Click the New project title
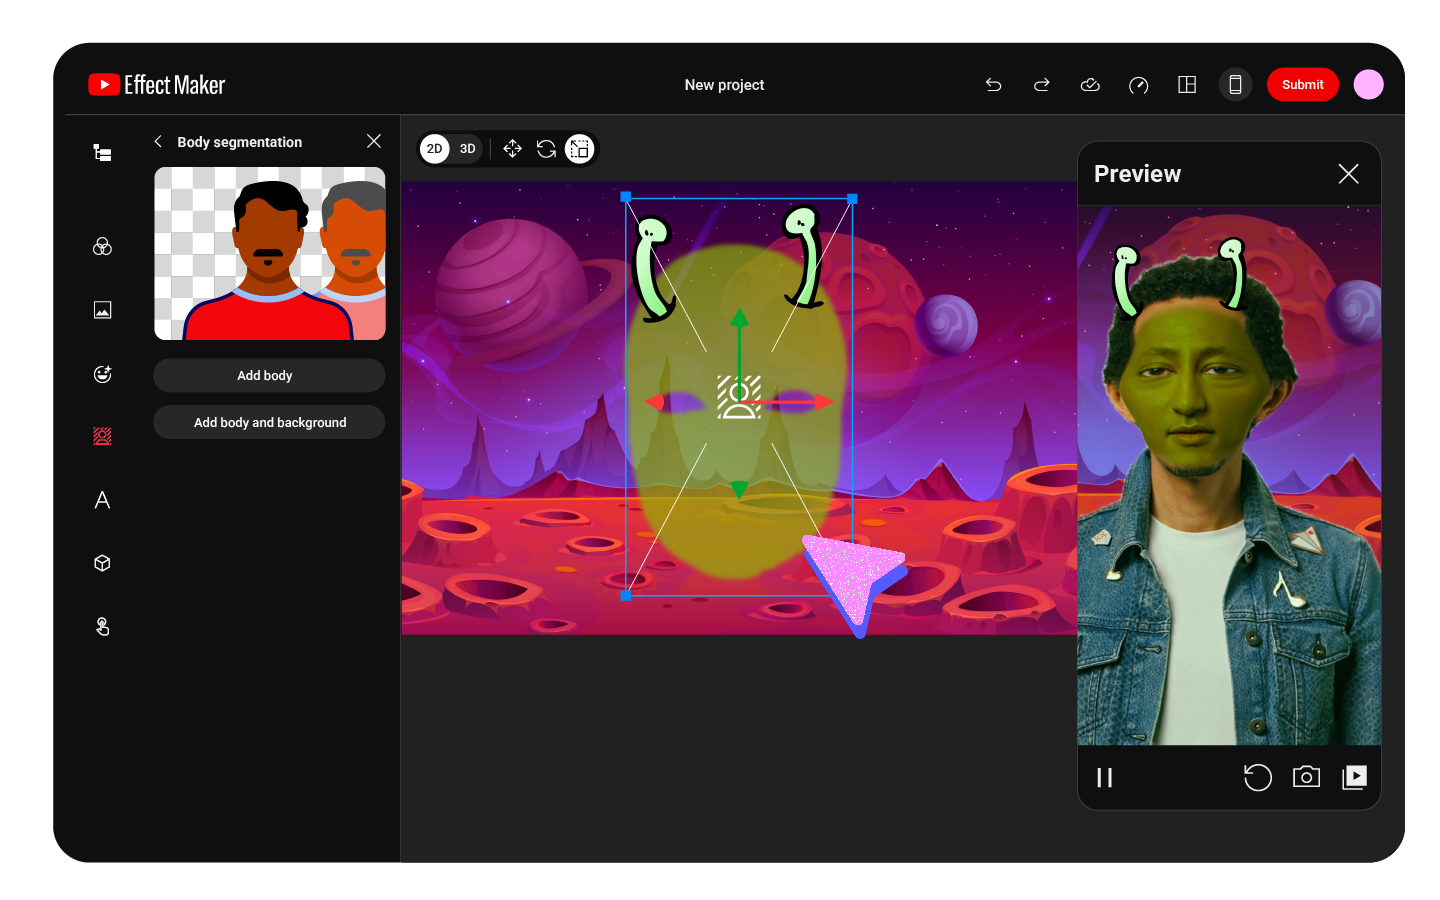The width and height of the screenshot is (1440, 900). point(724,85)
